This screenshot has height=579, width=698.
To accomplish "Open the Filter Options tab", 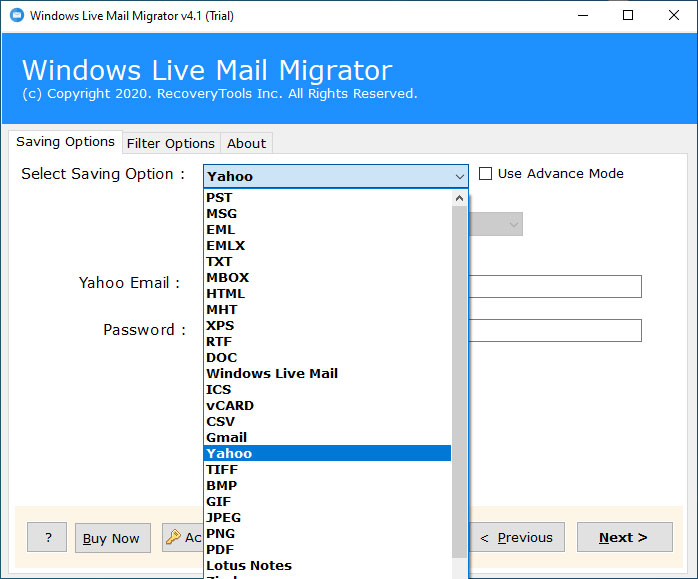I will [x=171, y=143].
